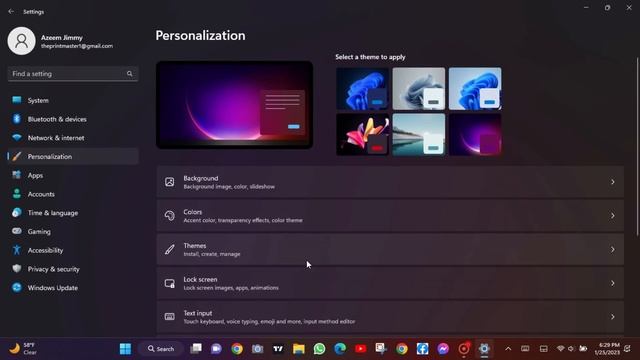Open Themes settings row

coord(390,249)
